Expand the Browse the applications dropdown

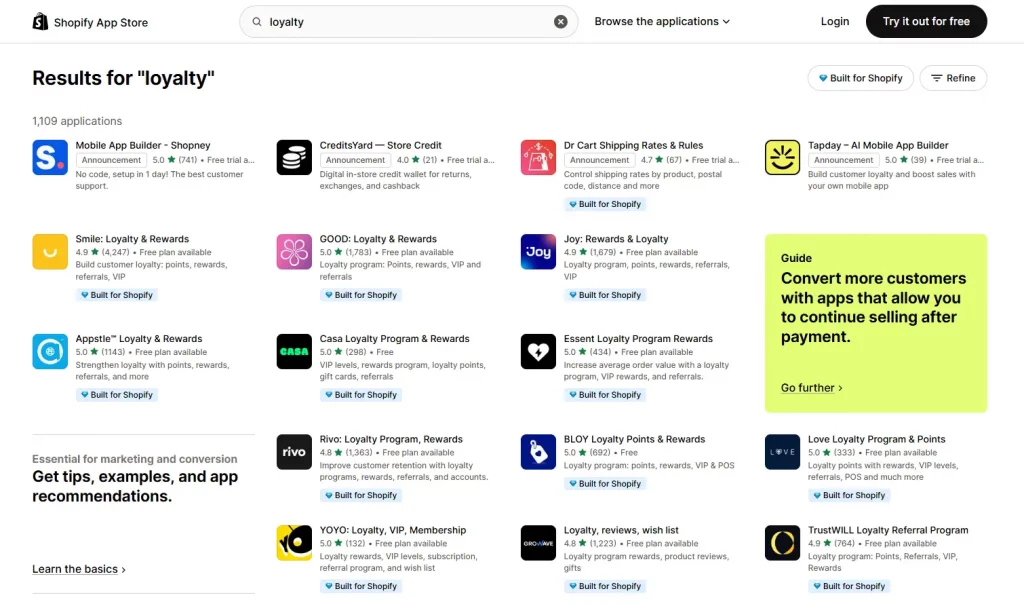[x=662, y=22]
